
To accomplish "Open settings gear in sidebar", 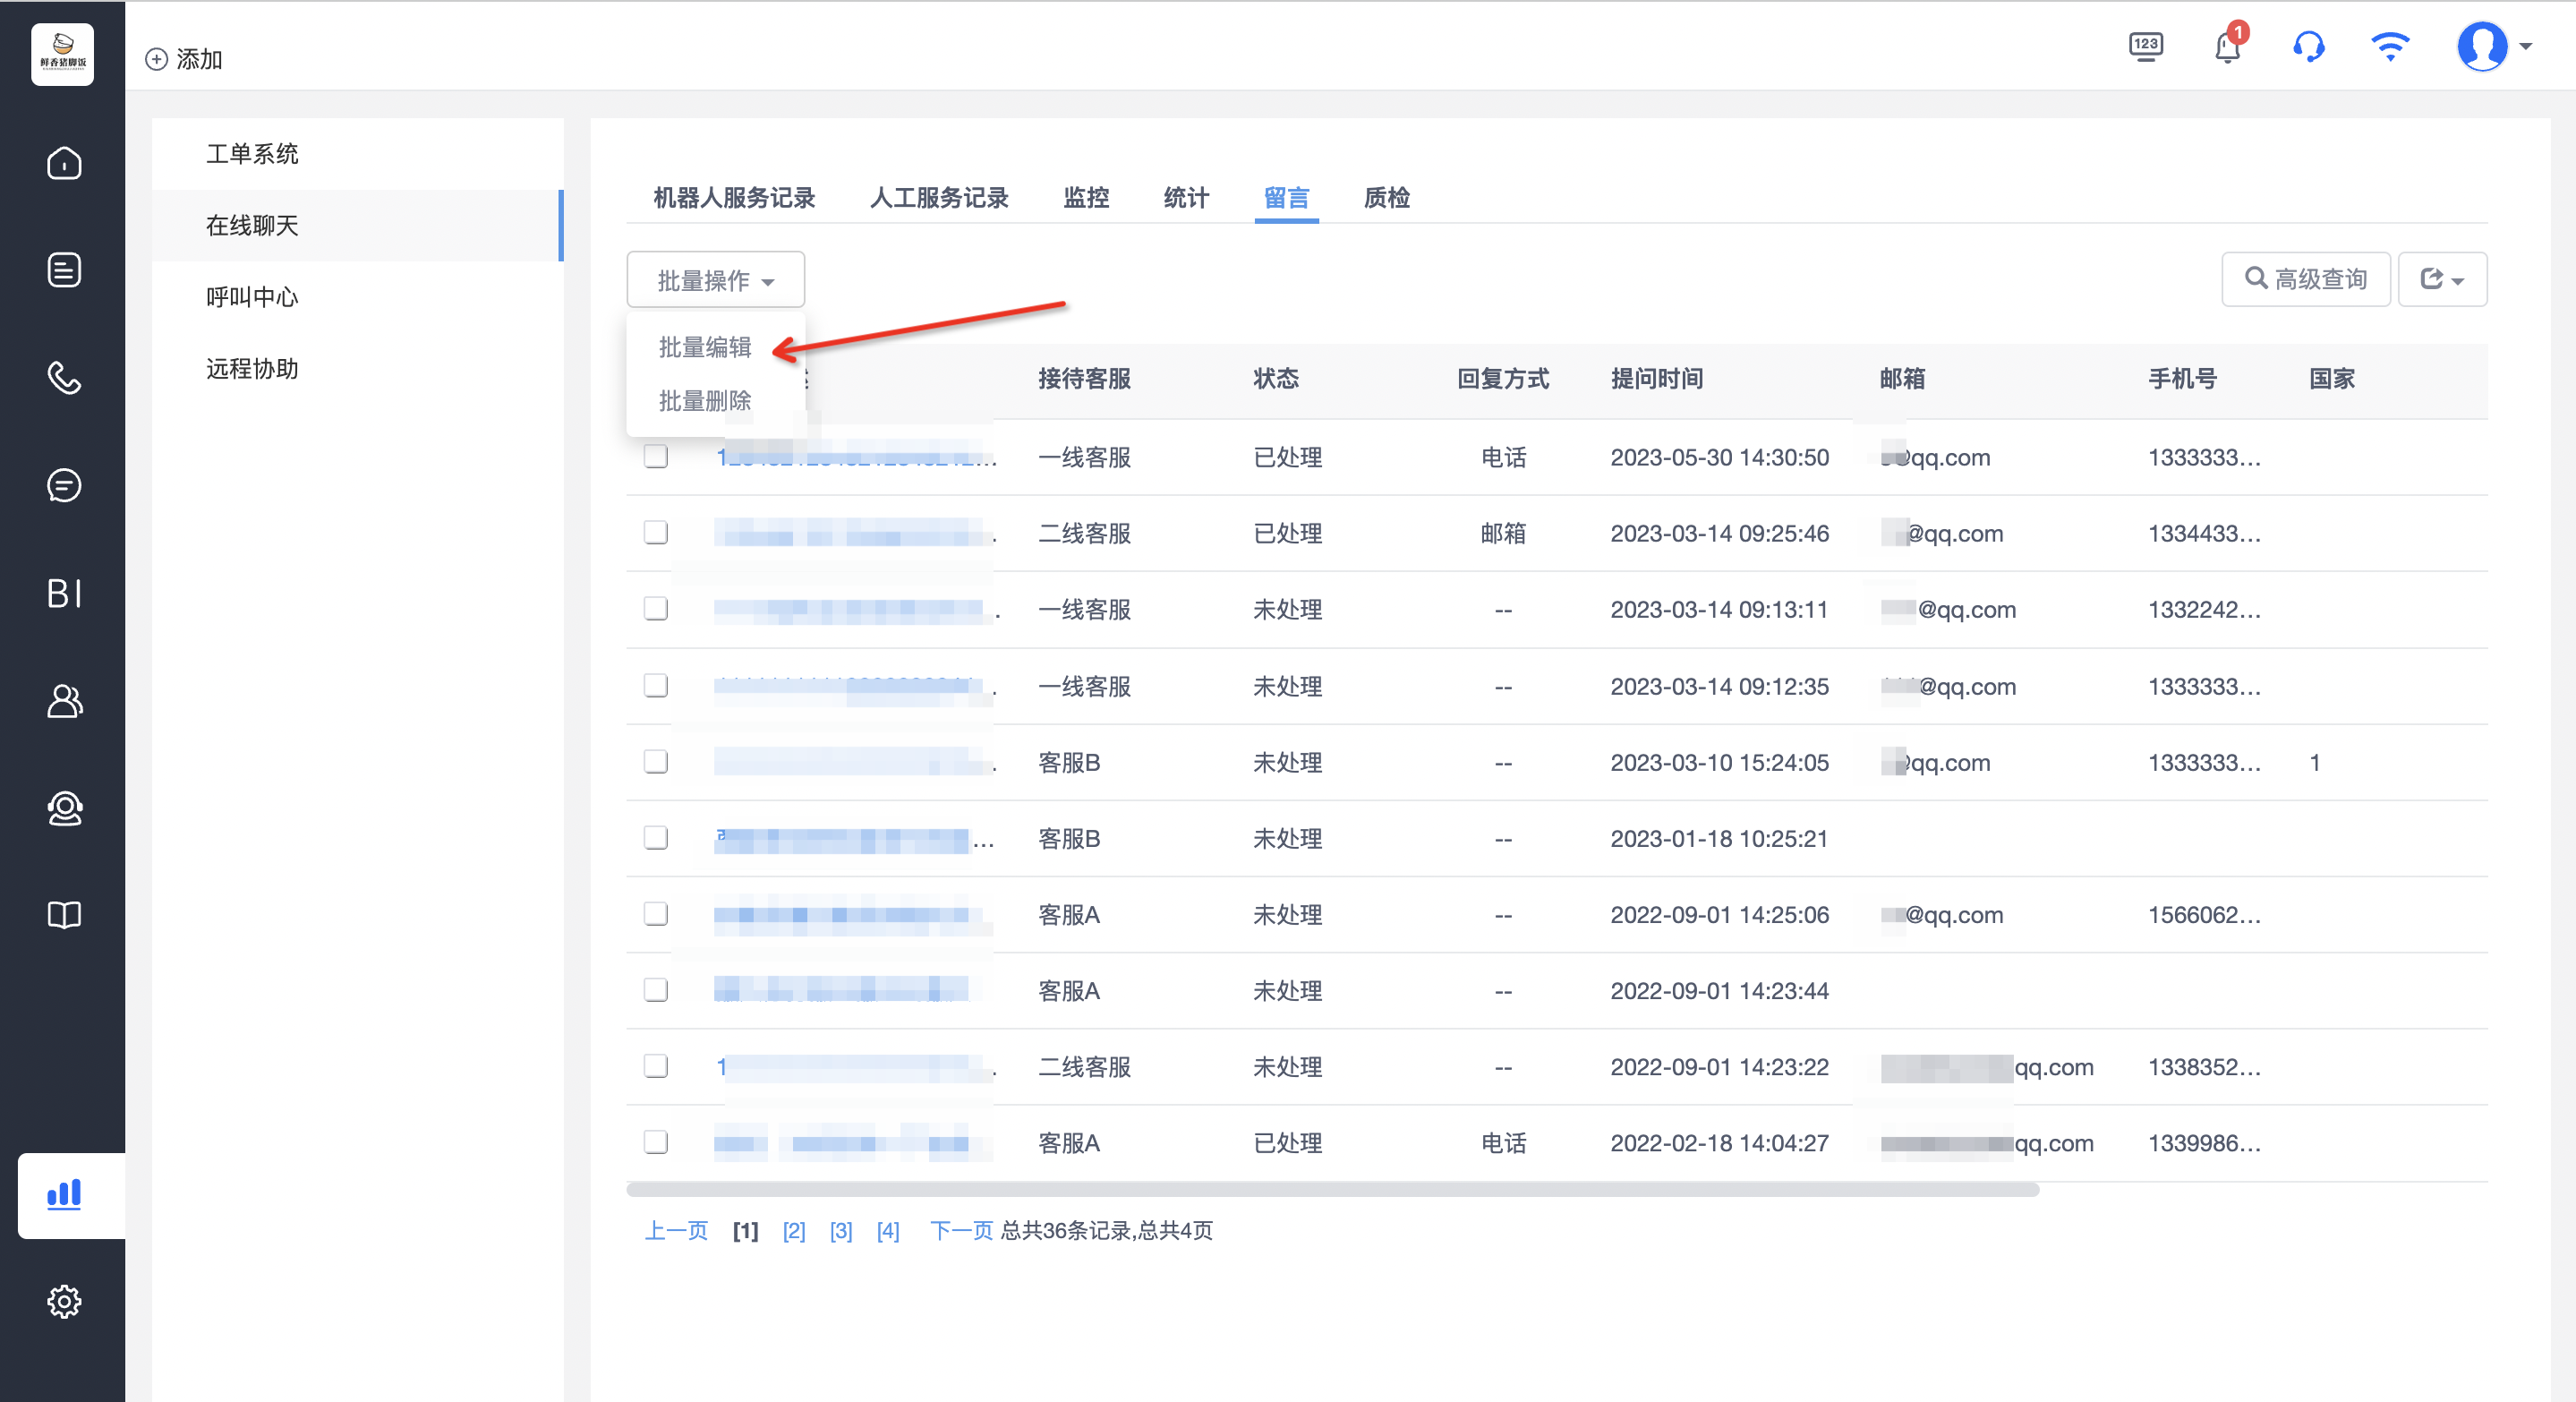I will pyautogui.click(x=64, y=1301).
